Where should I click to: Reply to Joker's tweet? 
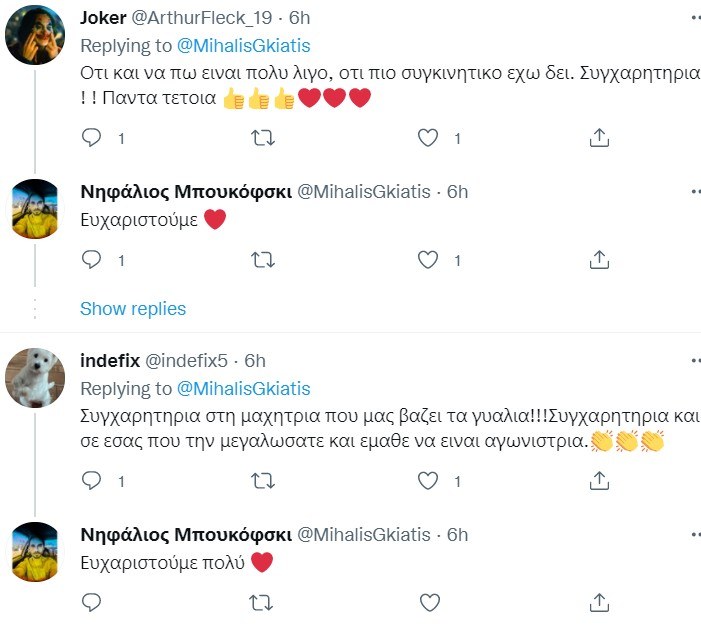point(91,138)
